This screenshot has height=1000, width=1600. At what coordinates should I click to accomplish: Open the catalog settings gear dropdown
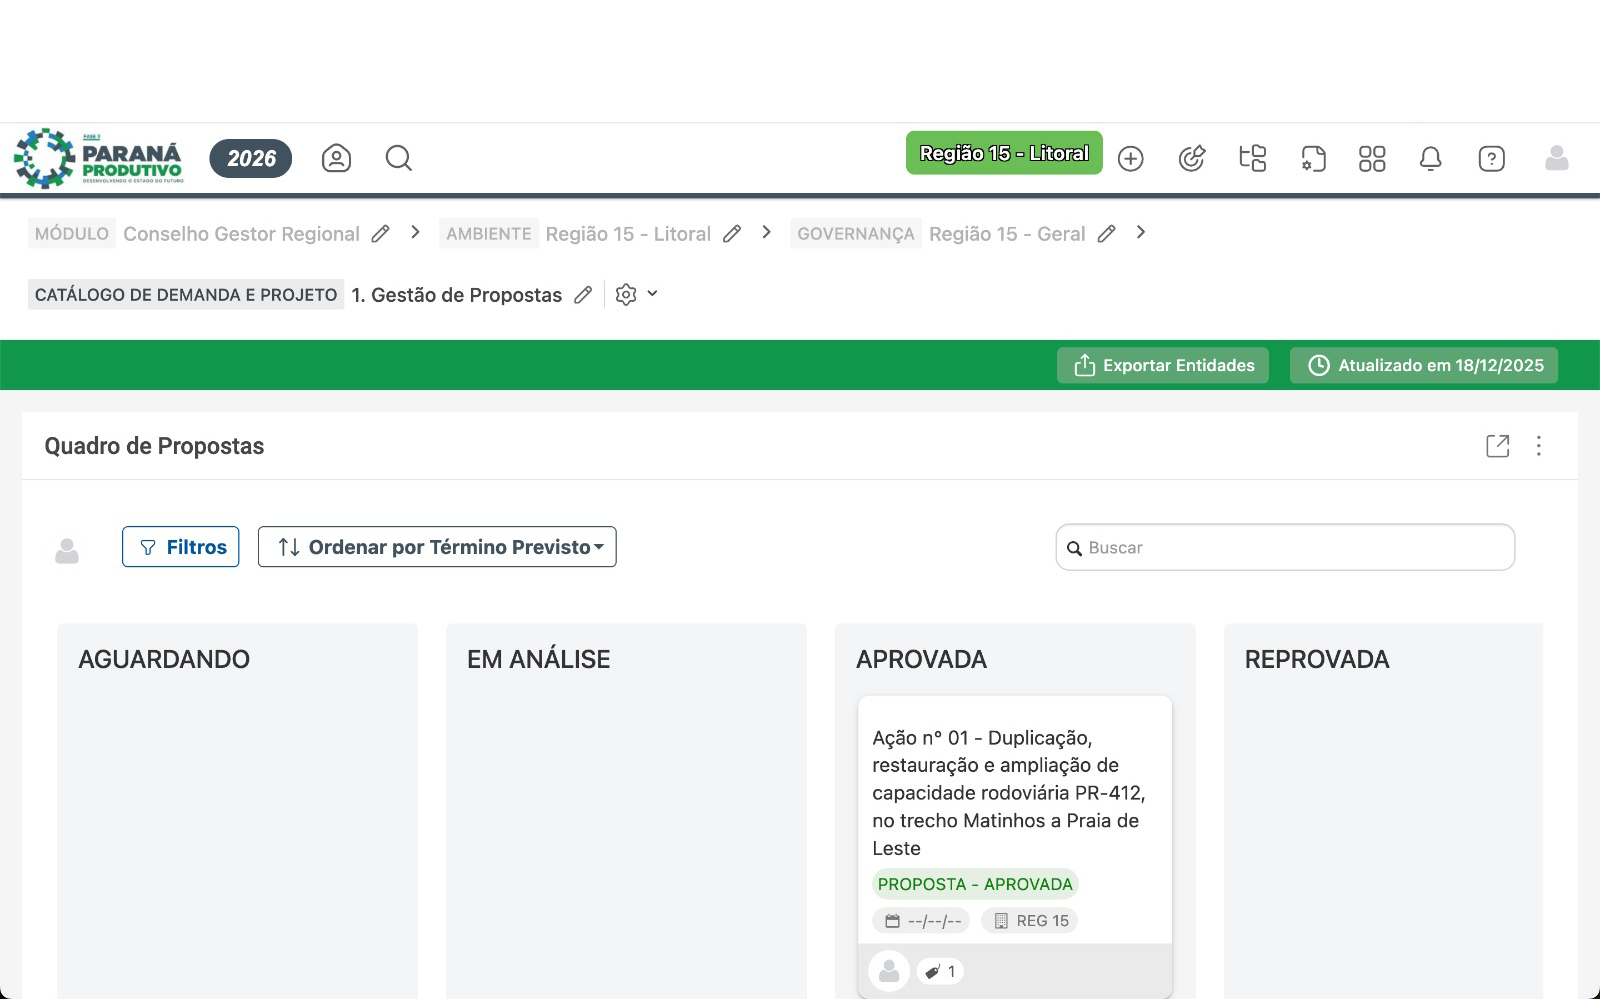[636, 295]
